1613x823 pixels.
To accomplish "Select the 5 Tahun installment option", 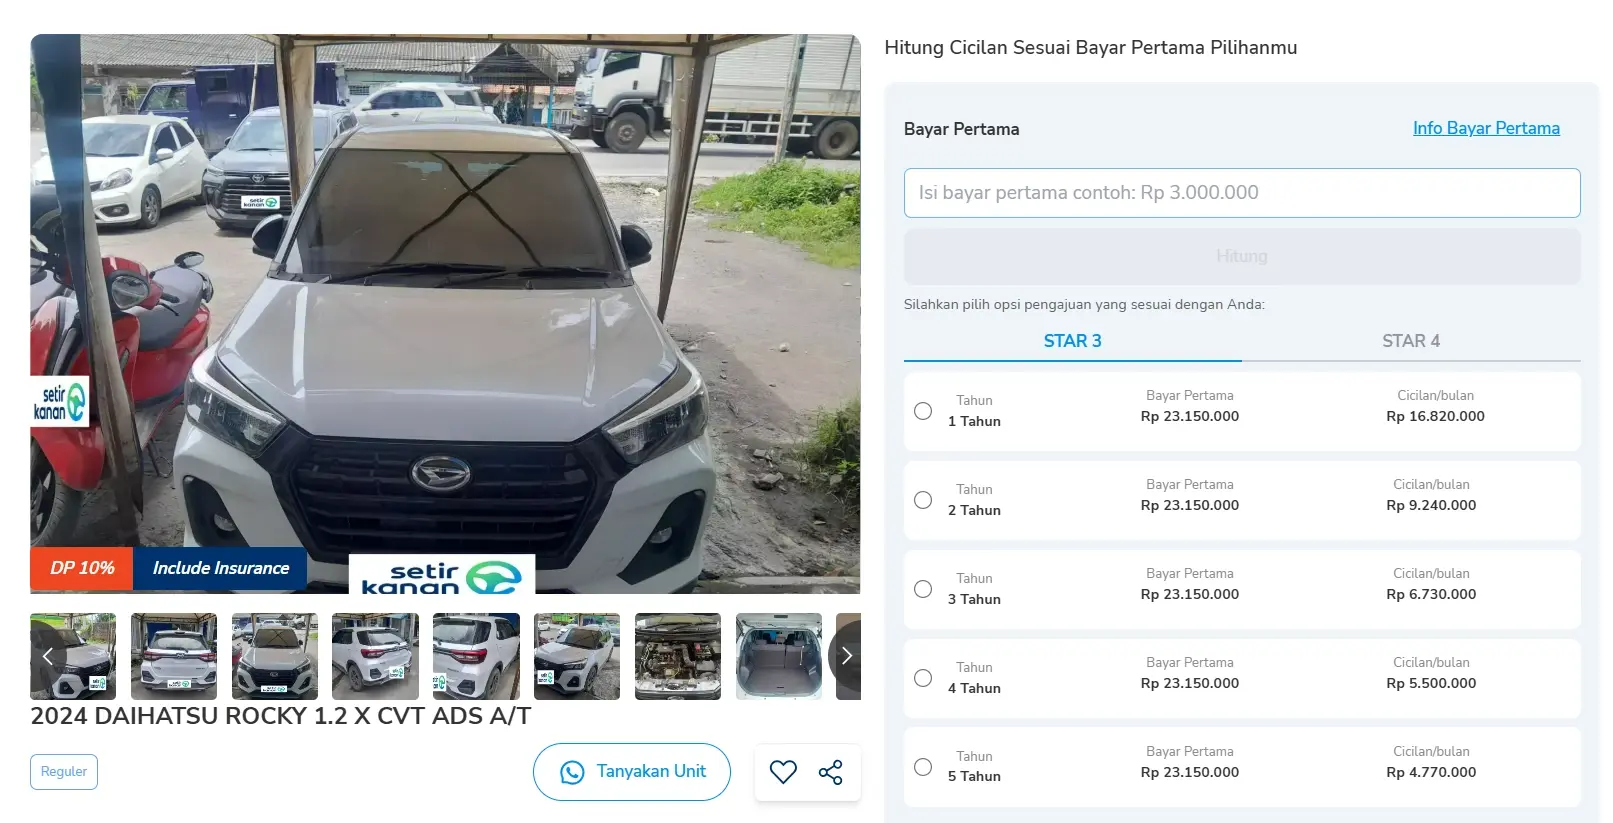I will pyautogui.click(x=923, y=767).
